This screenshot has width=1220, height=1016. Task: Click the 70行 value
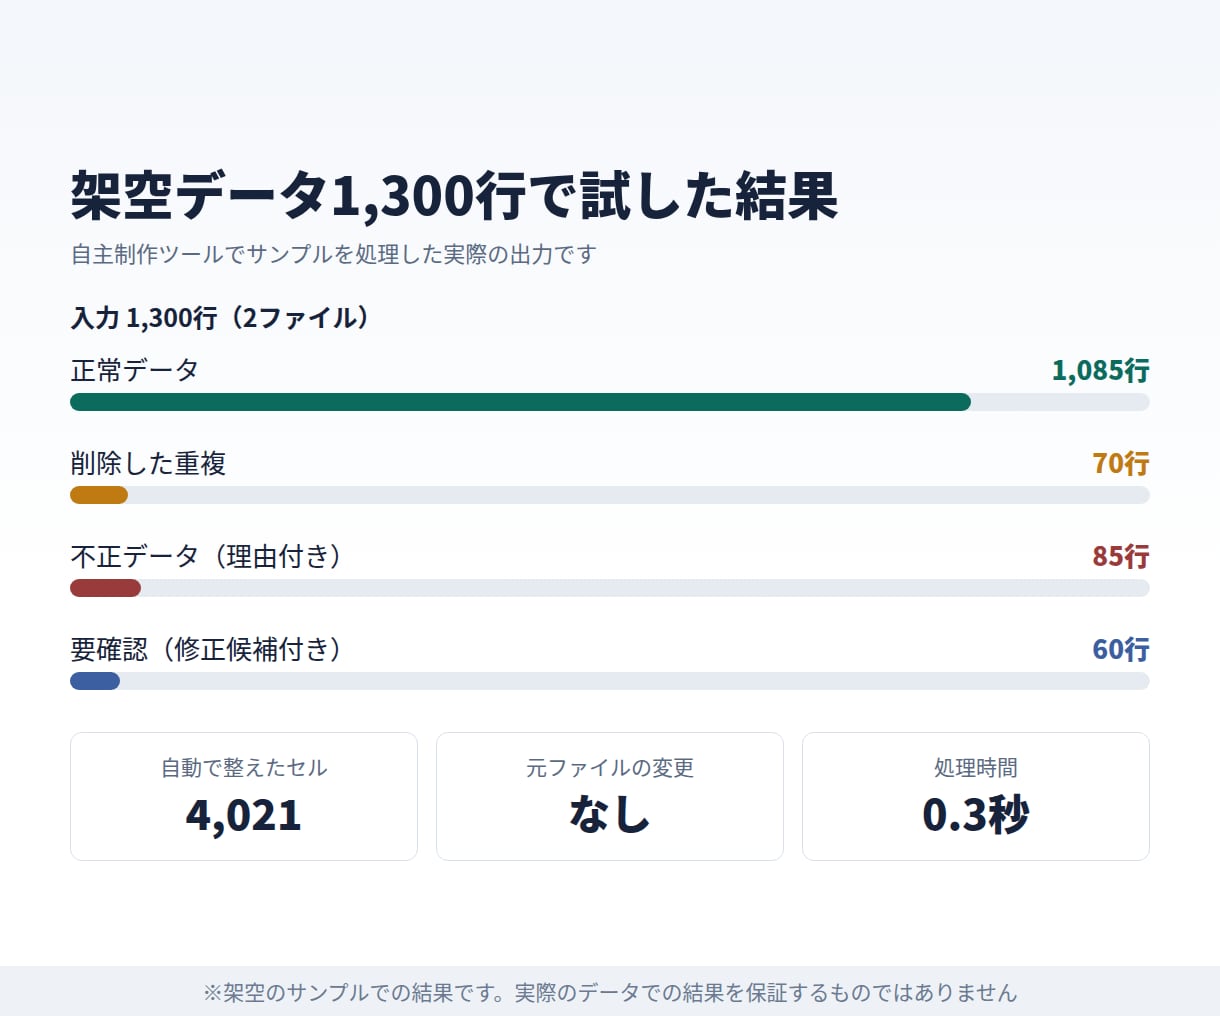click(x=1121, y=463)
